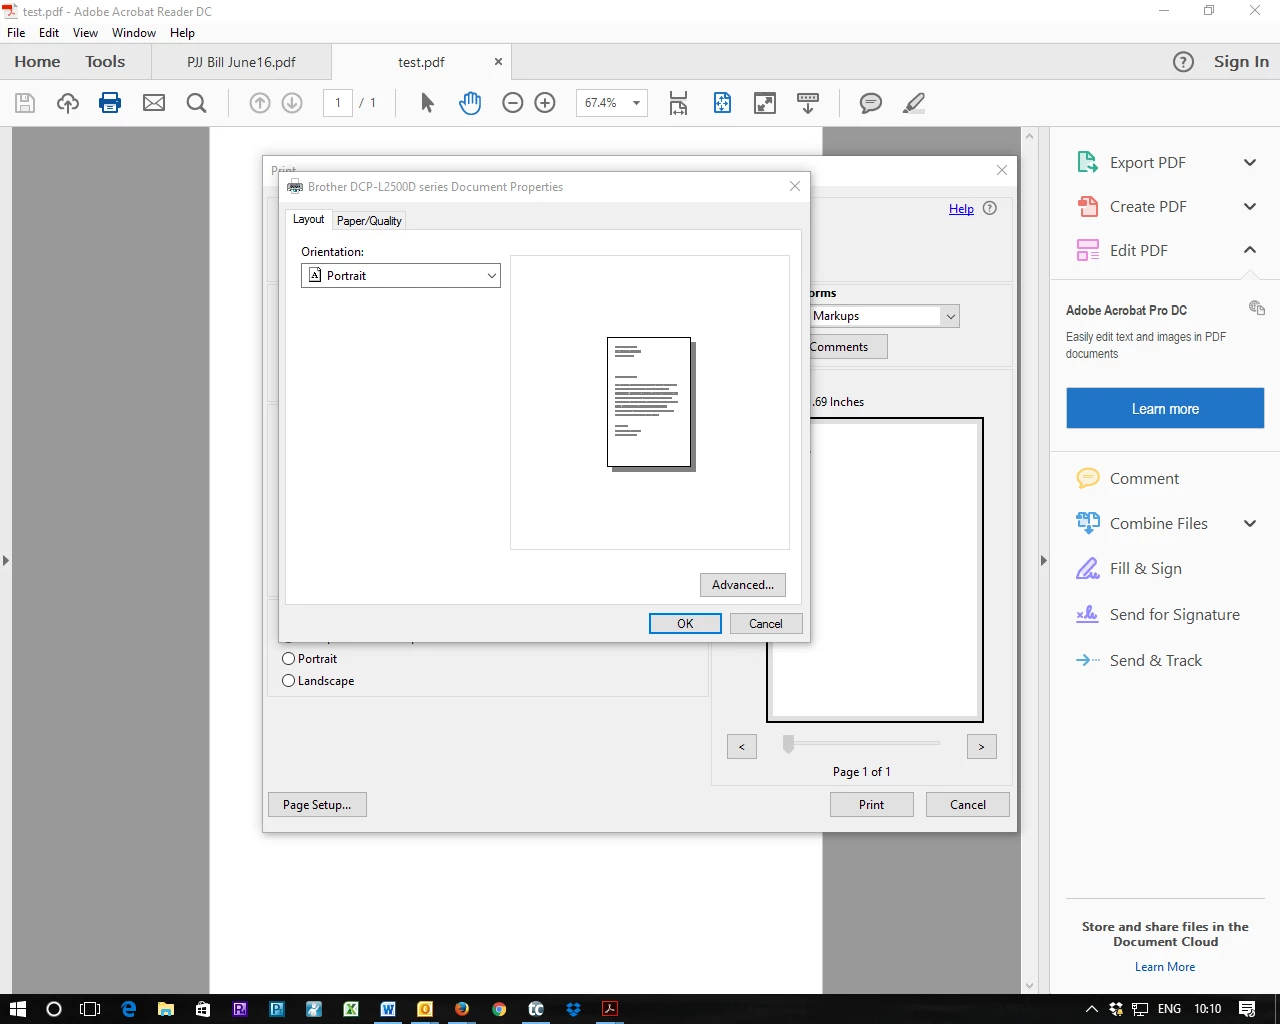Click Document Cloud Learn More link
The image size is (1280, 1024).
click(x=1165, y=967)
